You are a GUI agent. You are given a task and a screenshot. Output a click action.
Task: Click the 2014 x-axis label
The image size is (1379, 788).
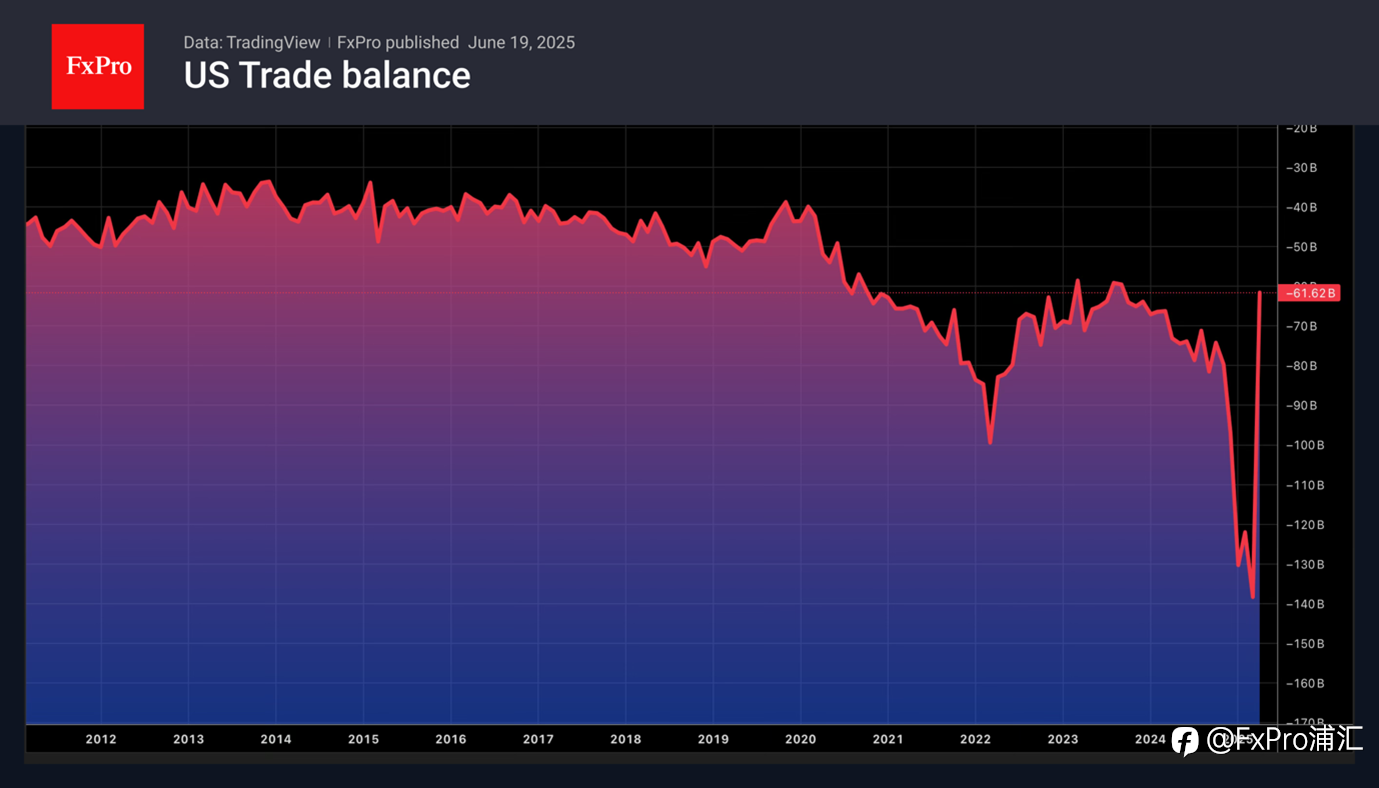click(x=275, y=739)
